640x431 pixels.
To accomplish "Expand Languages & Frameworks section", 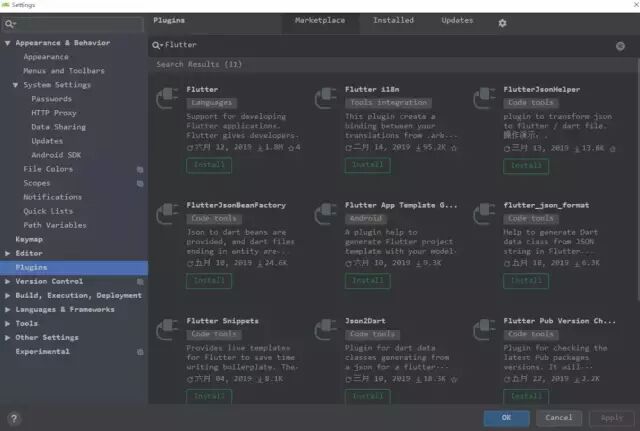I will pos(7,310).
